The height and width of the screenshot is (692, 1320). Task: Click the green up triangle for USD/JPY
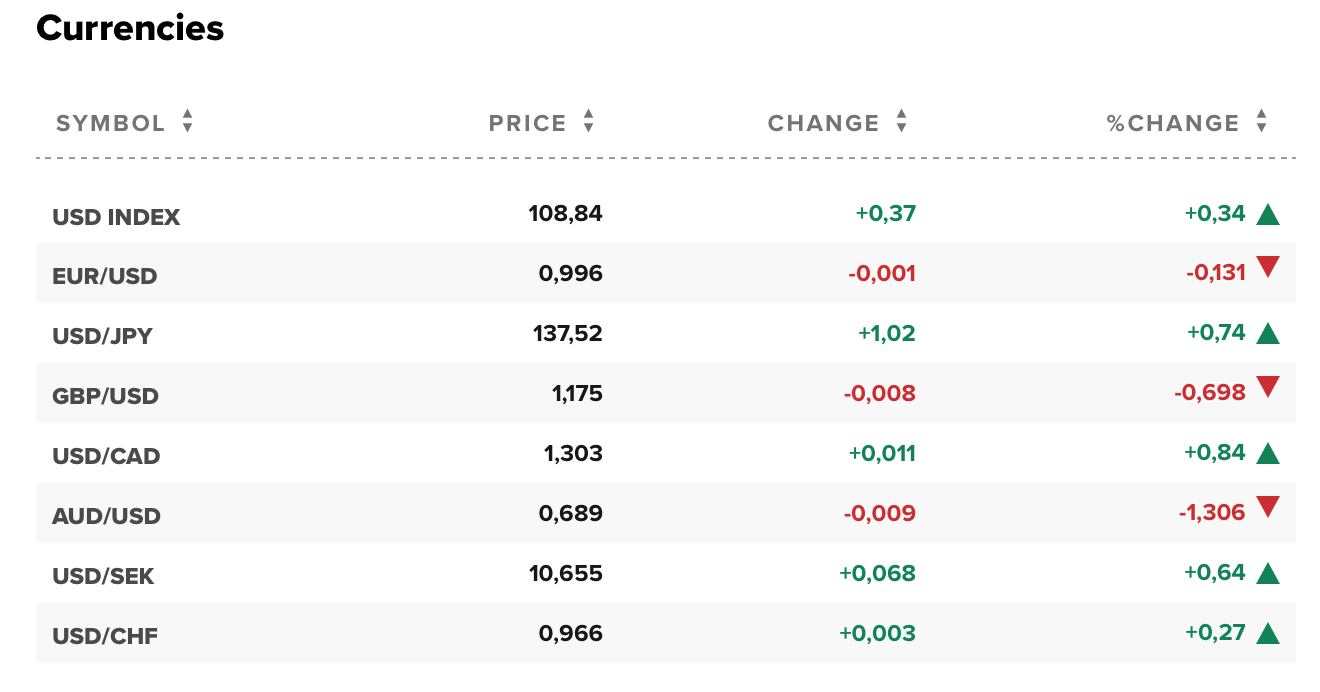pyautogui.click(x=1268, y=333)
